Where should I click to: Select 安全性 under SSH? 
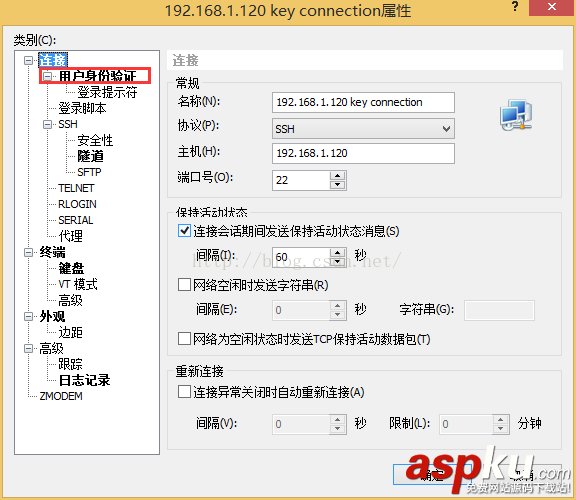coord(95,140)
